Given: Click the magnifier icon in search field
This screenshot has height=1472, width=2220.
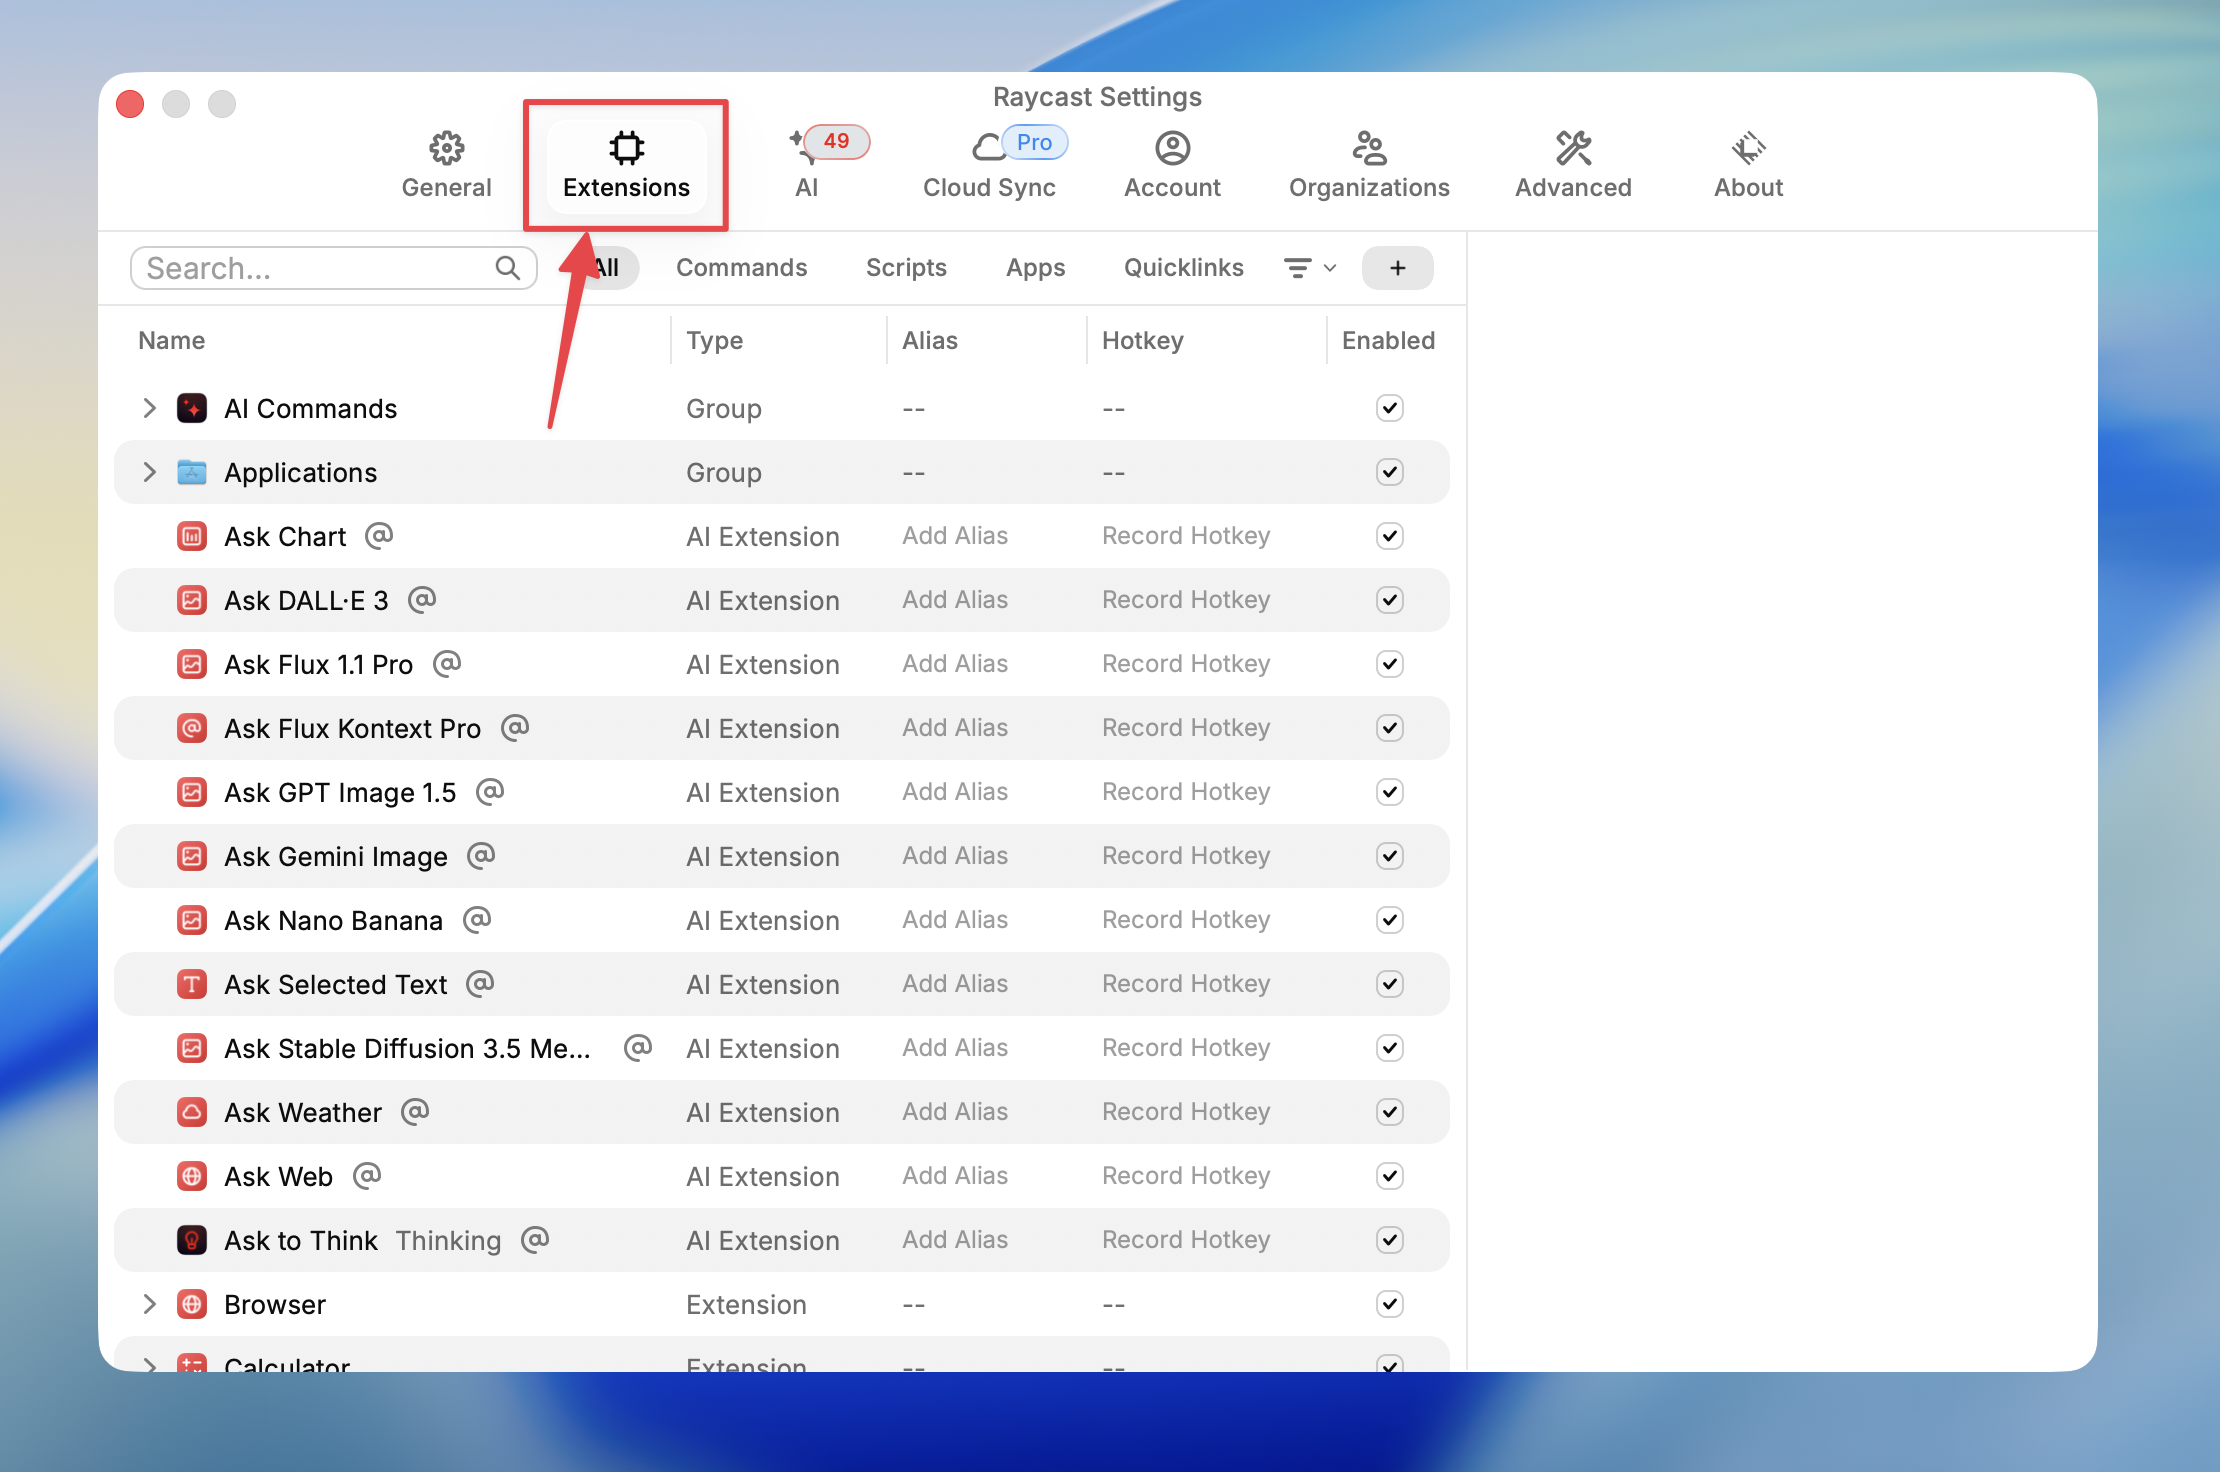Looking at the screenshot, I should point(508,268).
